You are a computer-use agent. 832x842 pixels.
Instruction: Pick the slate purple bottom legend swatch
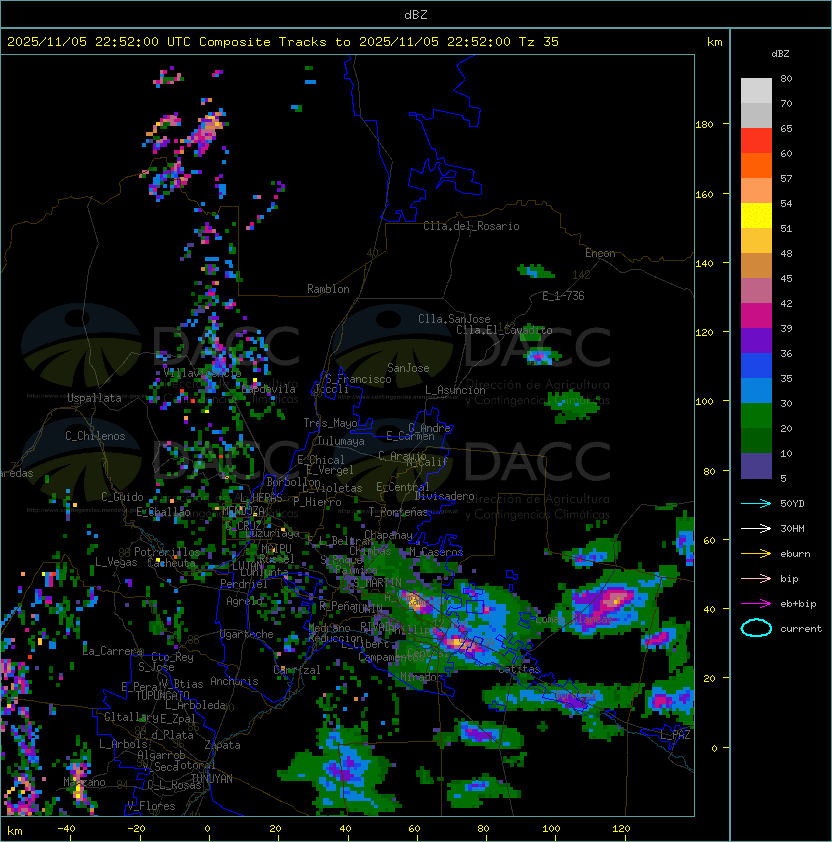click(x=756, y=466)
